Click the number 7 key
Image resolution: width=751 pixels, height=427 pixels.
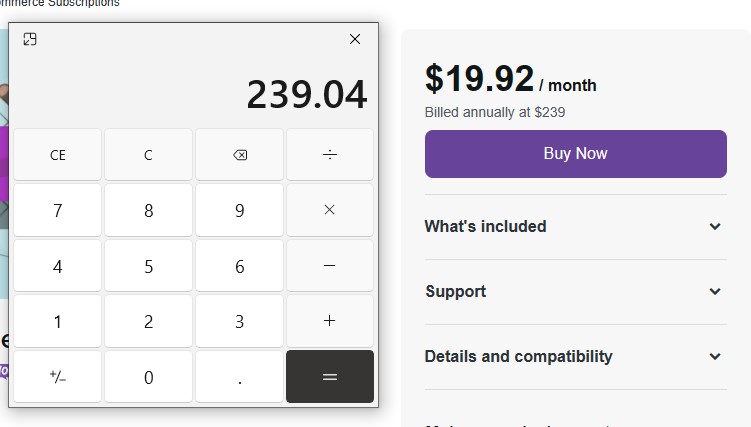pos(57,210)
